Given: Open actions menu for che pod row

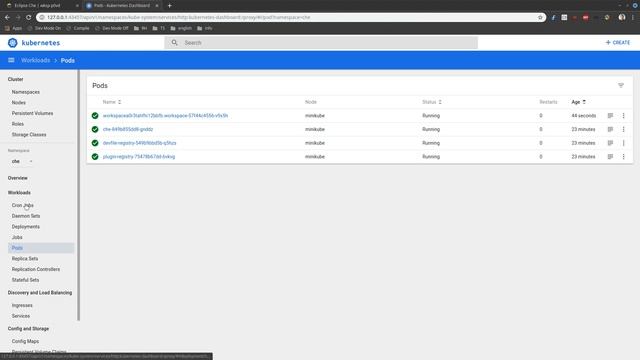Looking at the screenshot, I should click(x=623, y=129).
